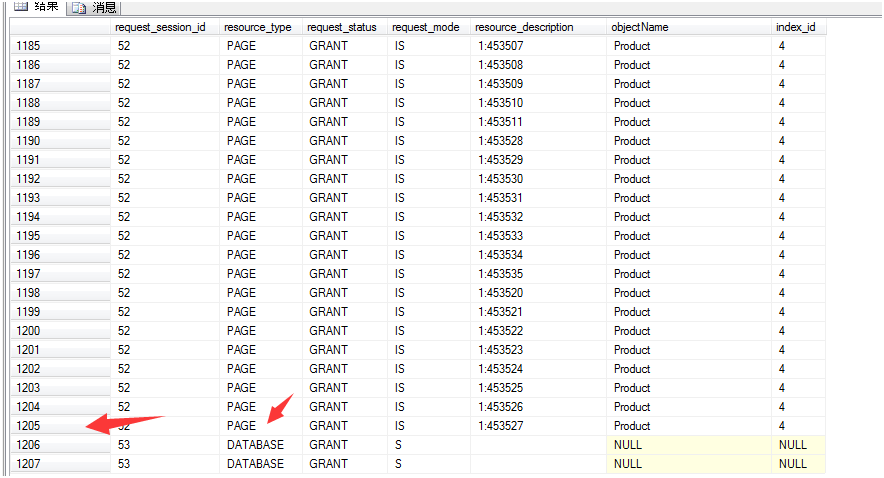Viewport: 884px width, 478px height.
Task: Click resource description cell 1:453526
Action: [538, 406]
